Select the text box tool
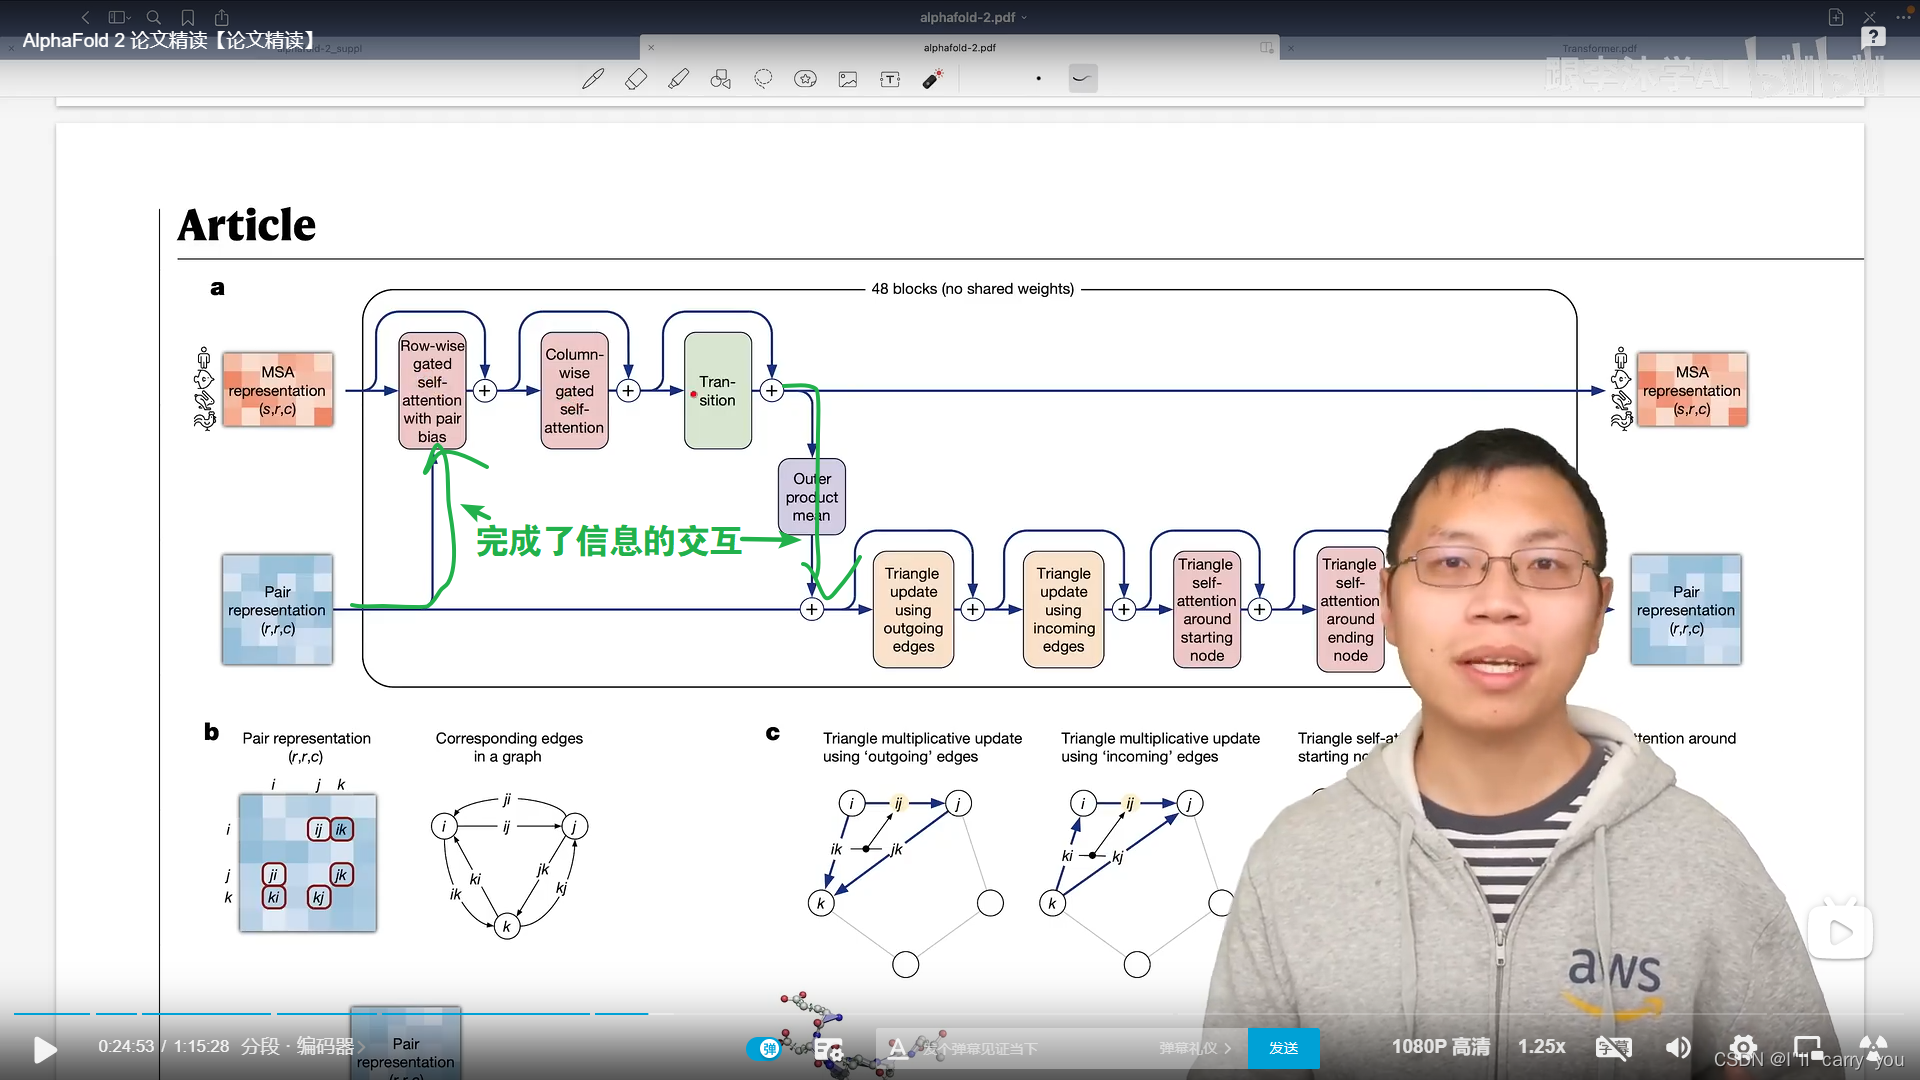The image size is (1920, 1080). coord(890,79)
